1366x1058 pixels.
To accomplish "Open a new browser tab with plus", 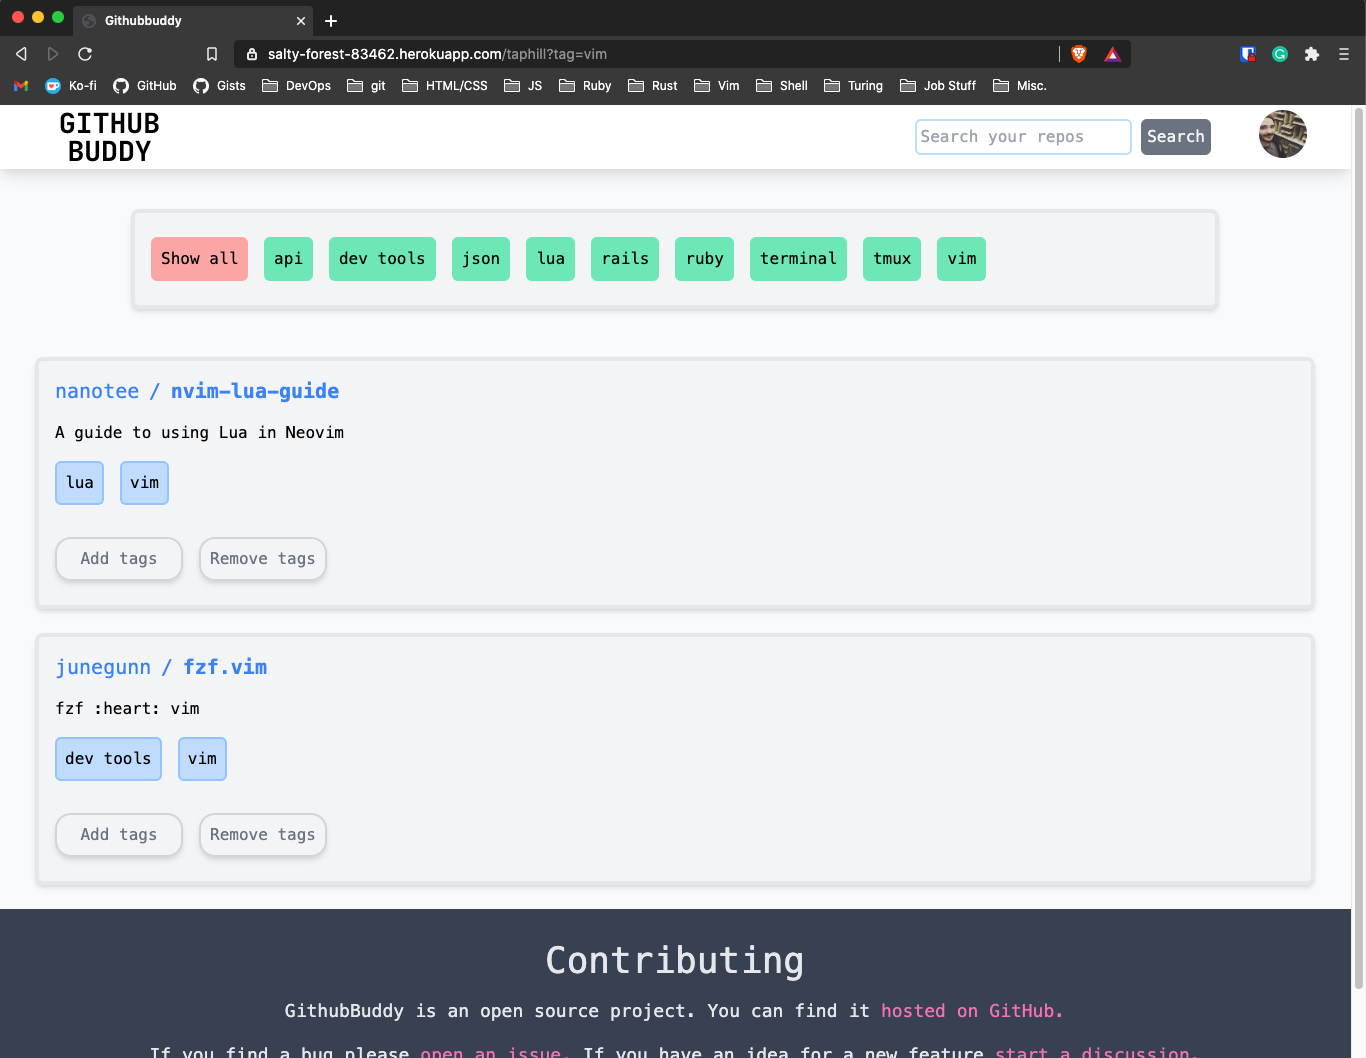I will coord(331,21).
